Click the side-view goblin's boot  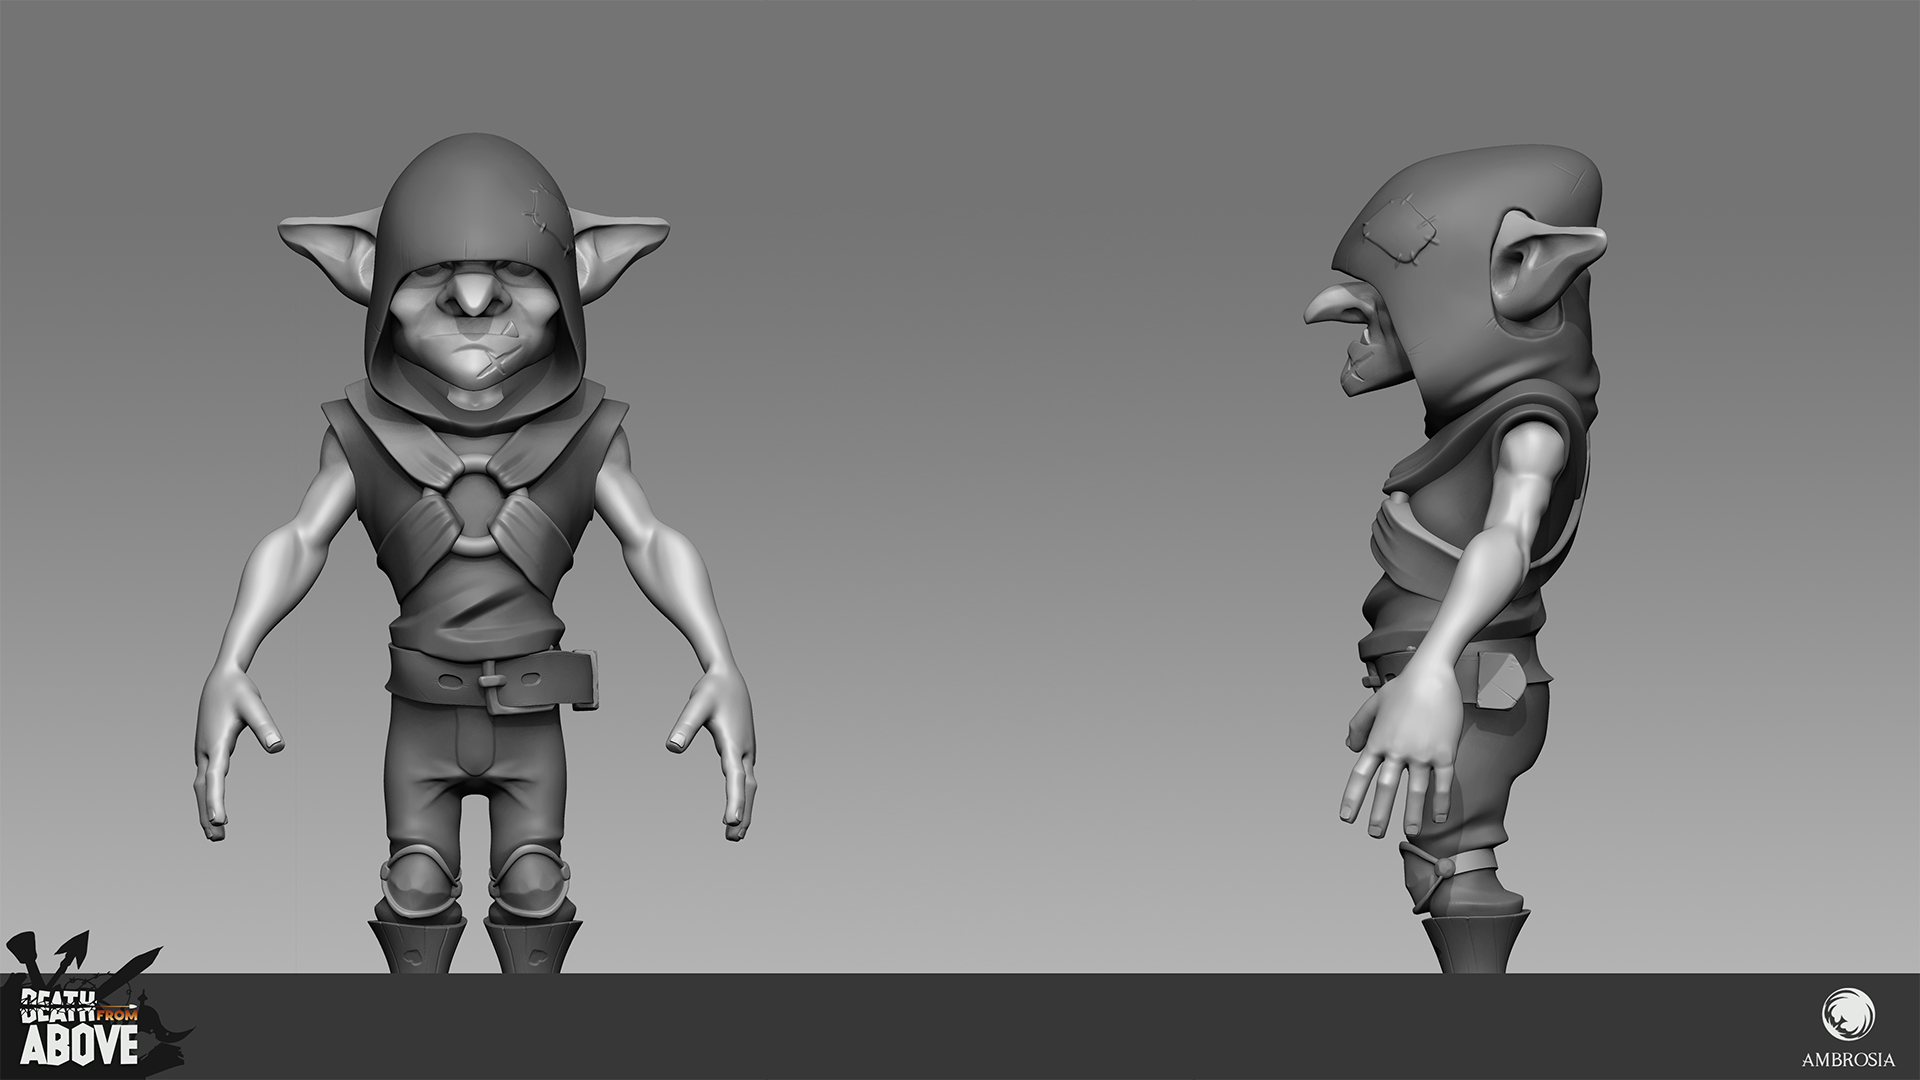tap(1474, 940)
